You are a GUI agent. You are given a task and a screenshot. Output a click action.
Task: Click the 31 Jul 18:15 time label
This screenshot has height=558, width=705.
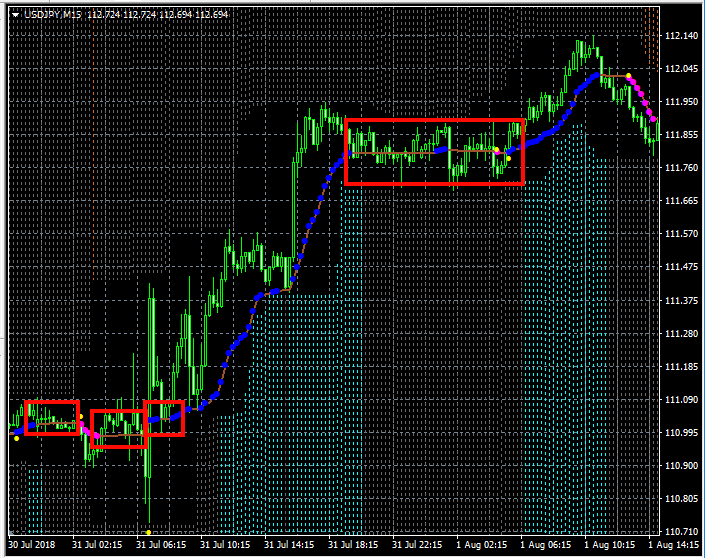tap(353, 545)
